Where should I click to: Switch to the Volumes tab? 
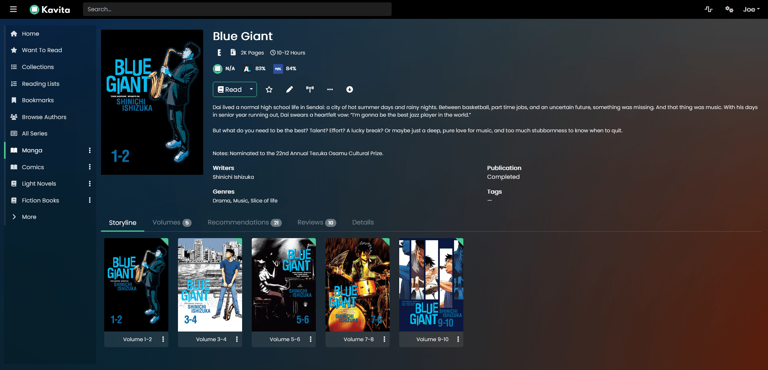[171, 222]
